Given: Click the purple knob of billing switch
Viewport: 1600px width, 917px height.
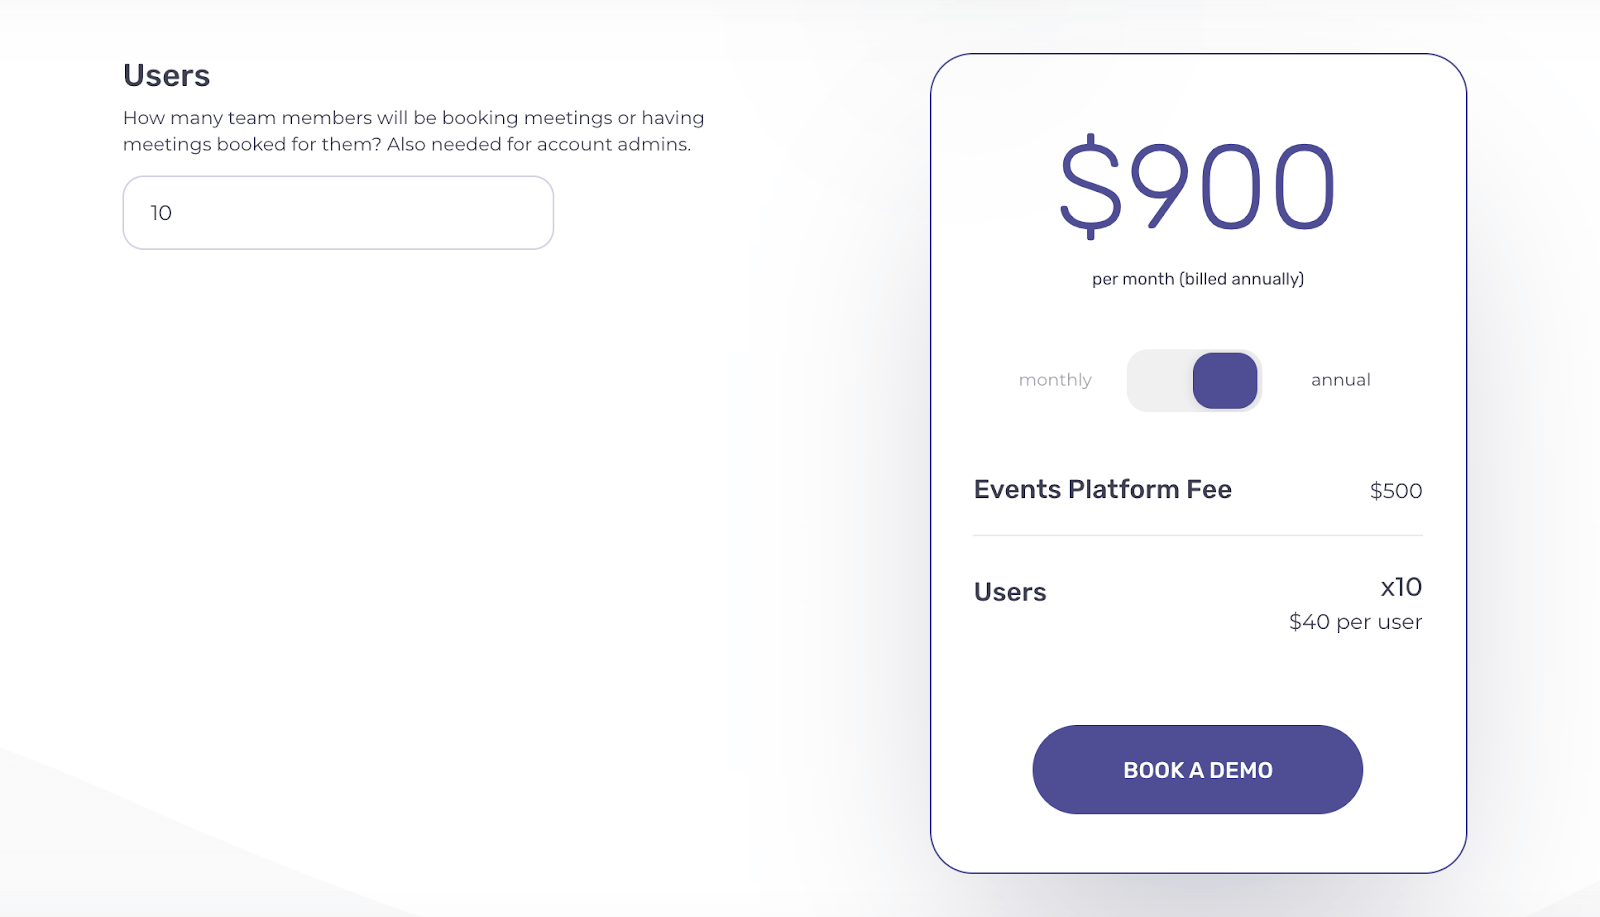Looking at the screenshot, I should point(1225,380).
